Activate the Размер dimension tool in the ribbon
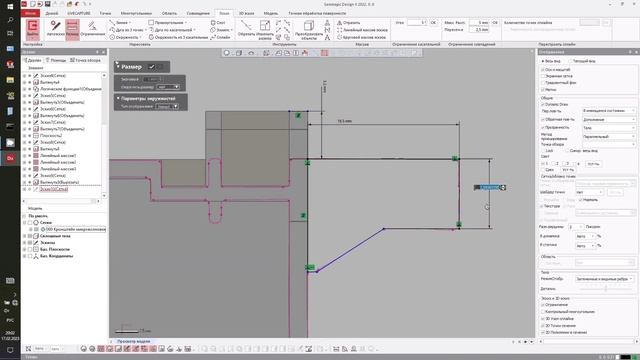The width and height of the screenshot is (640, 360). 72,29
